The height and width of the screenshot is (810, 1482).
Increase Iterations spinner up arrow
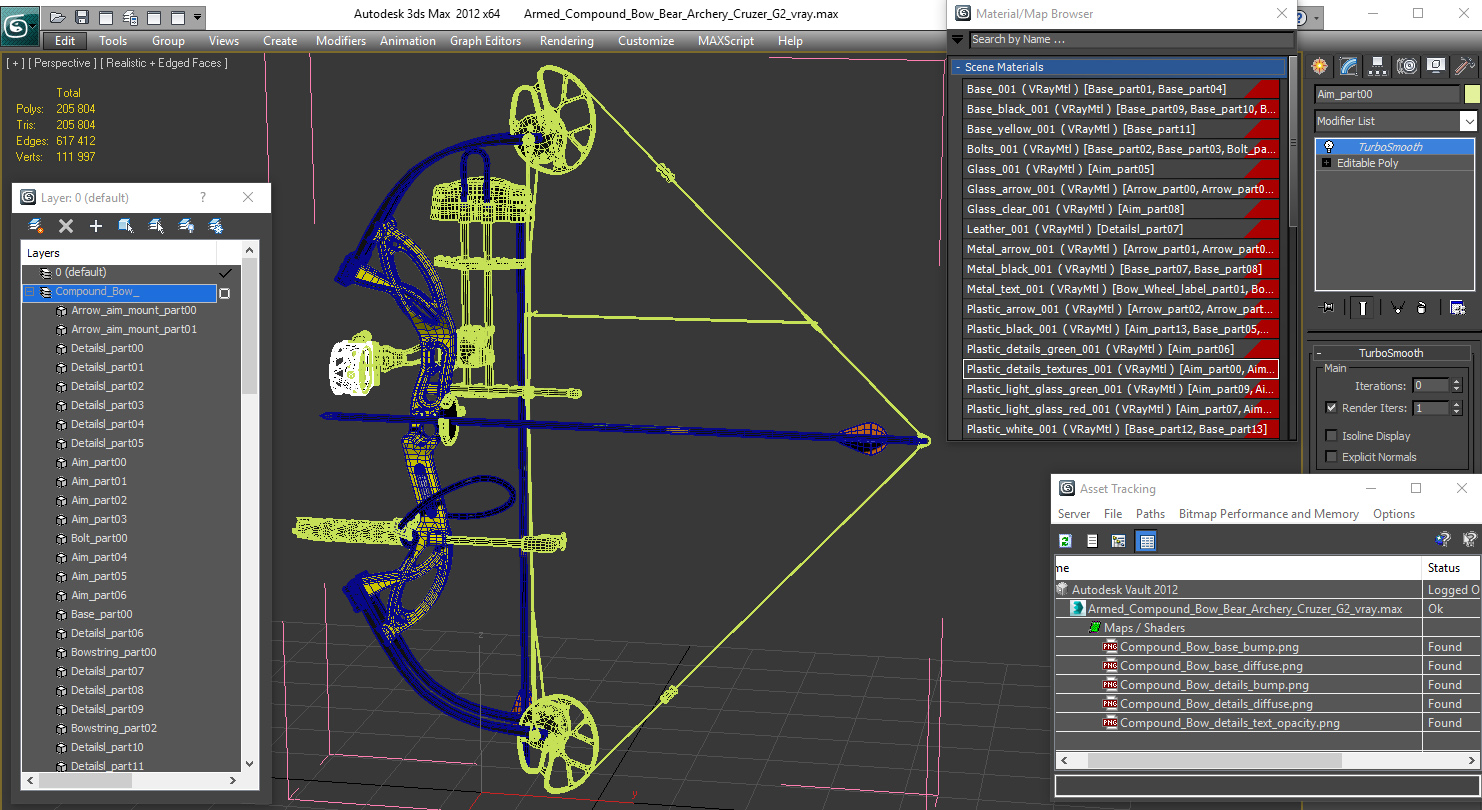coord(1455,382)
